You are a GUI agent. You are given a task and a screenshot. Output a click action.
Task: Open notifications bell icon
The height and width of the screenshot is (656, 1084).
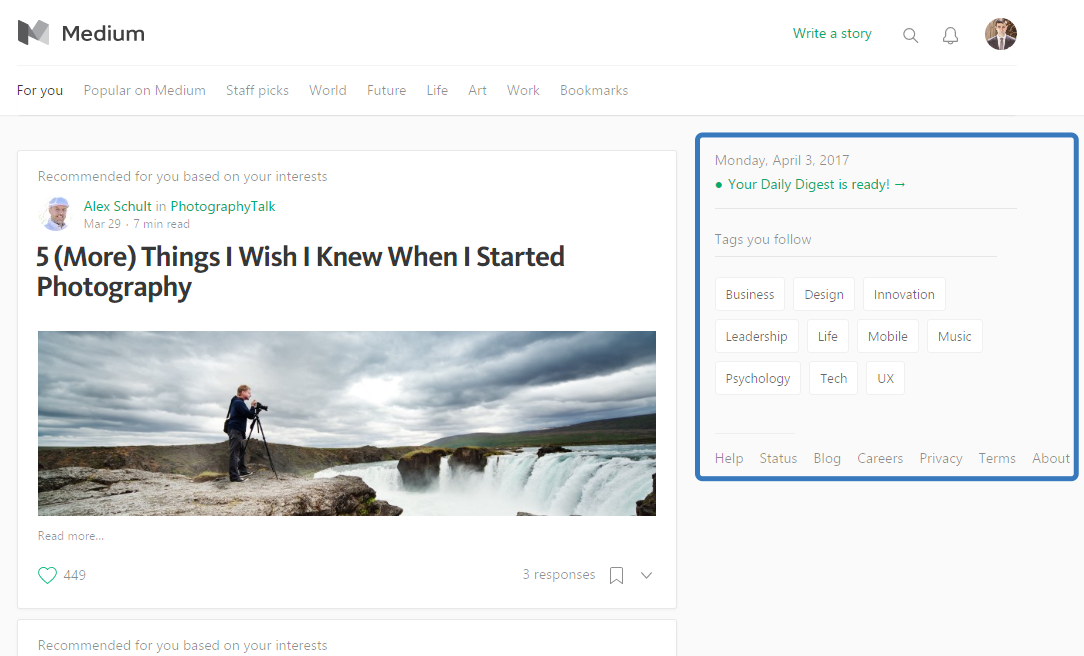click(x=950, y=35)
